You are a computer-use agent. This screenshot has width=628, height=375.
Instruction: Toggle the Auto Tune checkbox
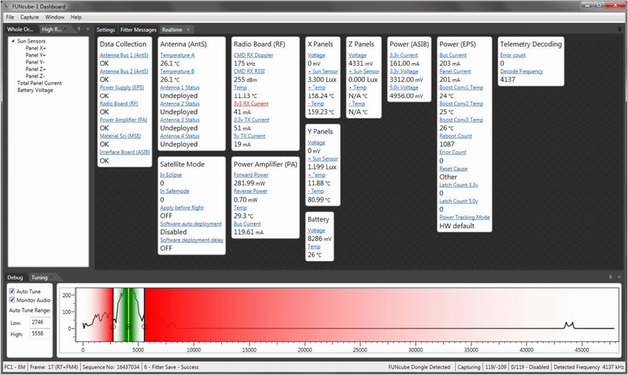12,291
